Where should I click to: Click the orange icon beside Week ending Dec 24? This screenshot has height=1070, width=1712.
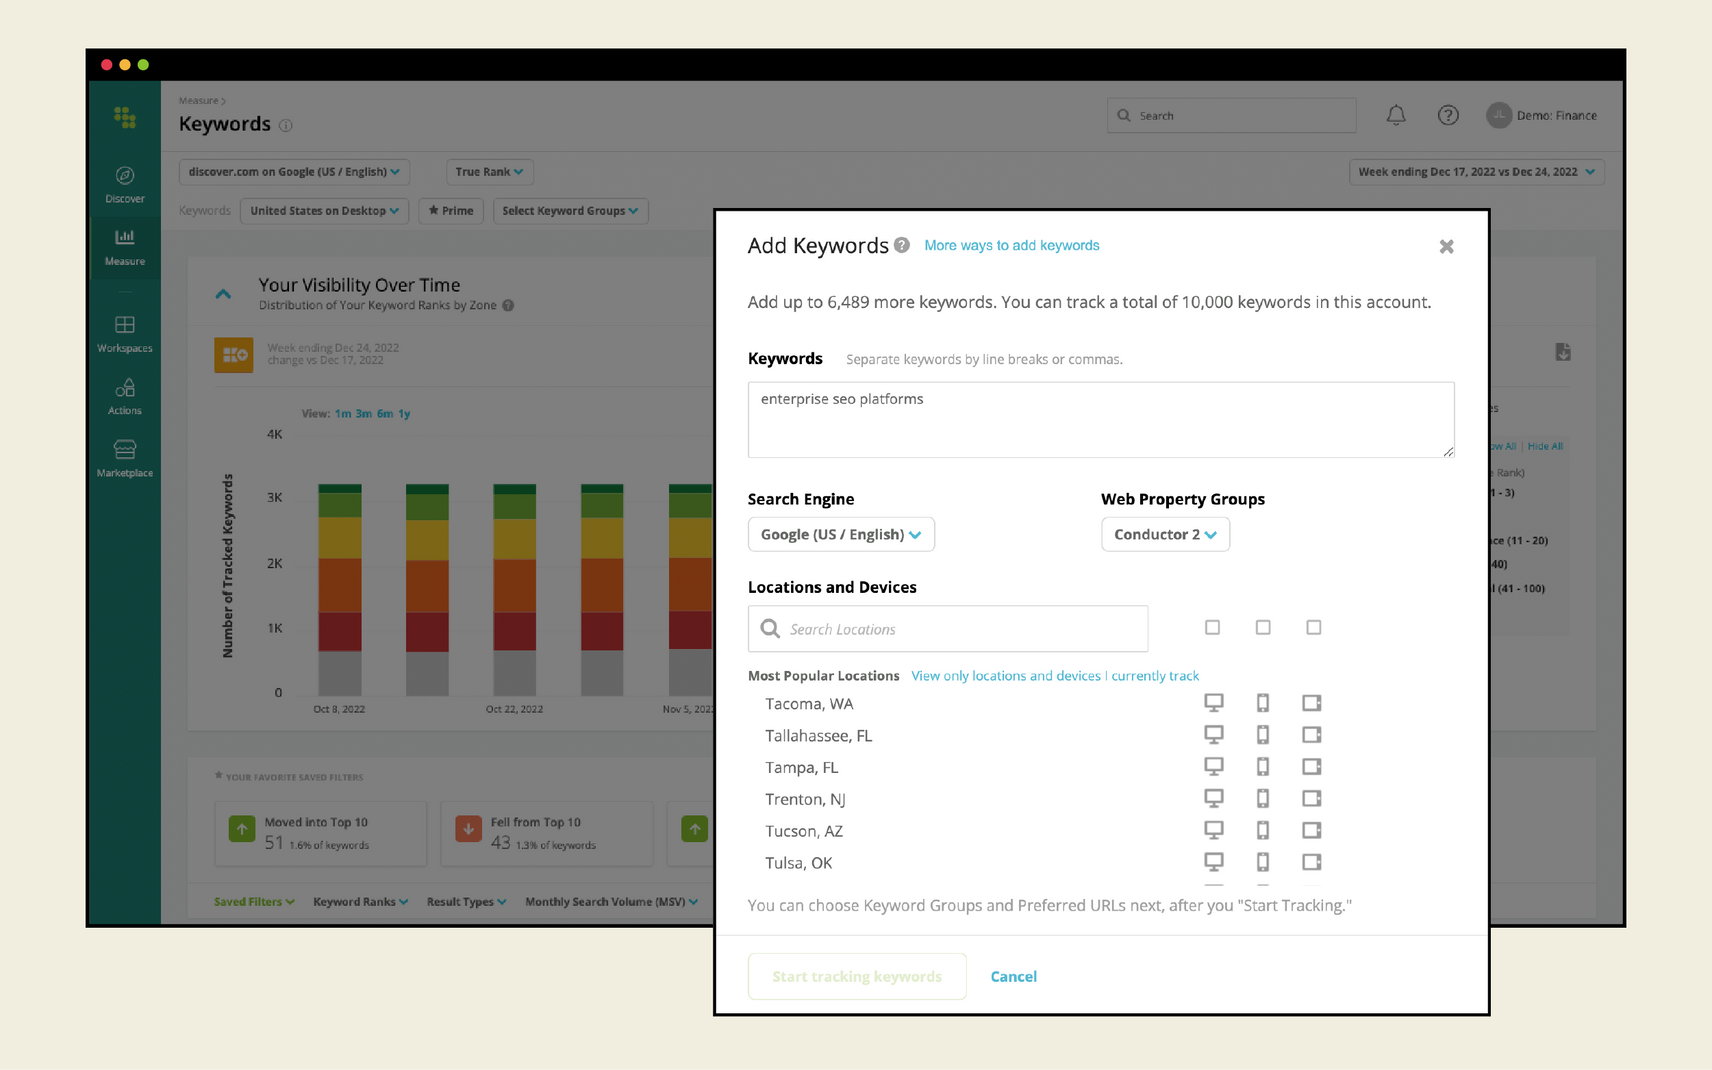pyautogui.click(x=234, y=355)
